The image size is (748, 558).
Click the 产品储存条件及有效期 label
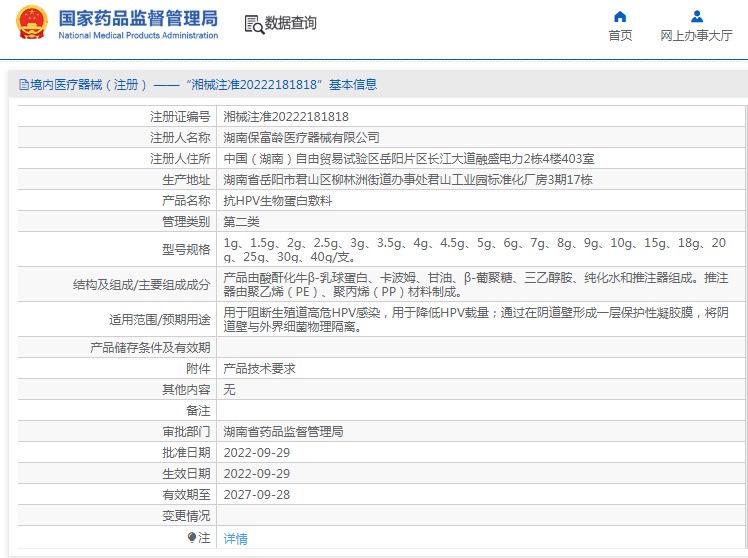tap(150, 348)
